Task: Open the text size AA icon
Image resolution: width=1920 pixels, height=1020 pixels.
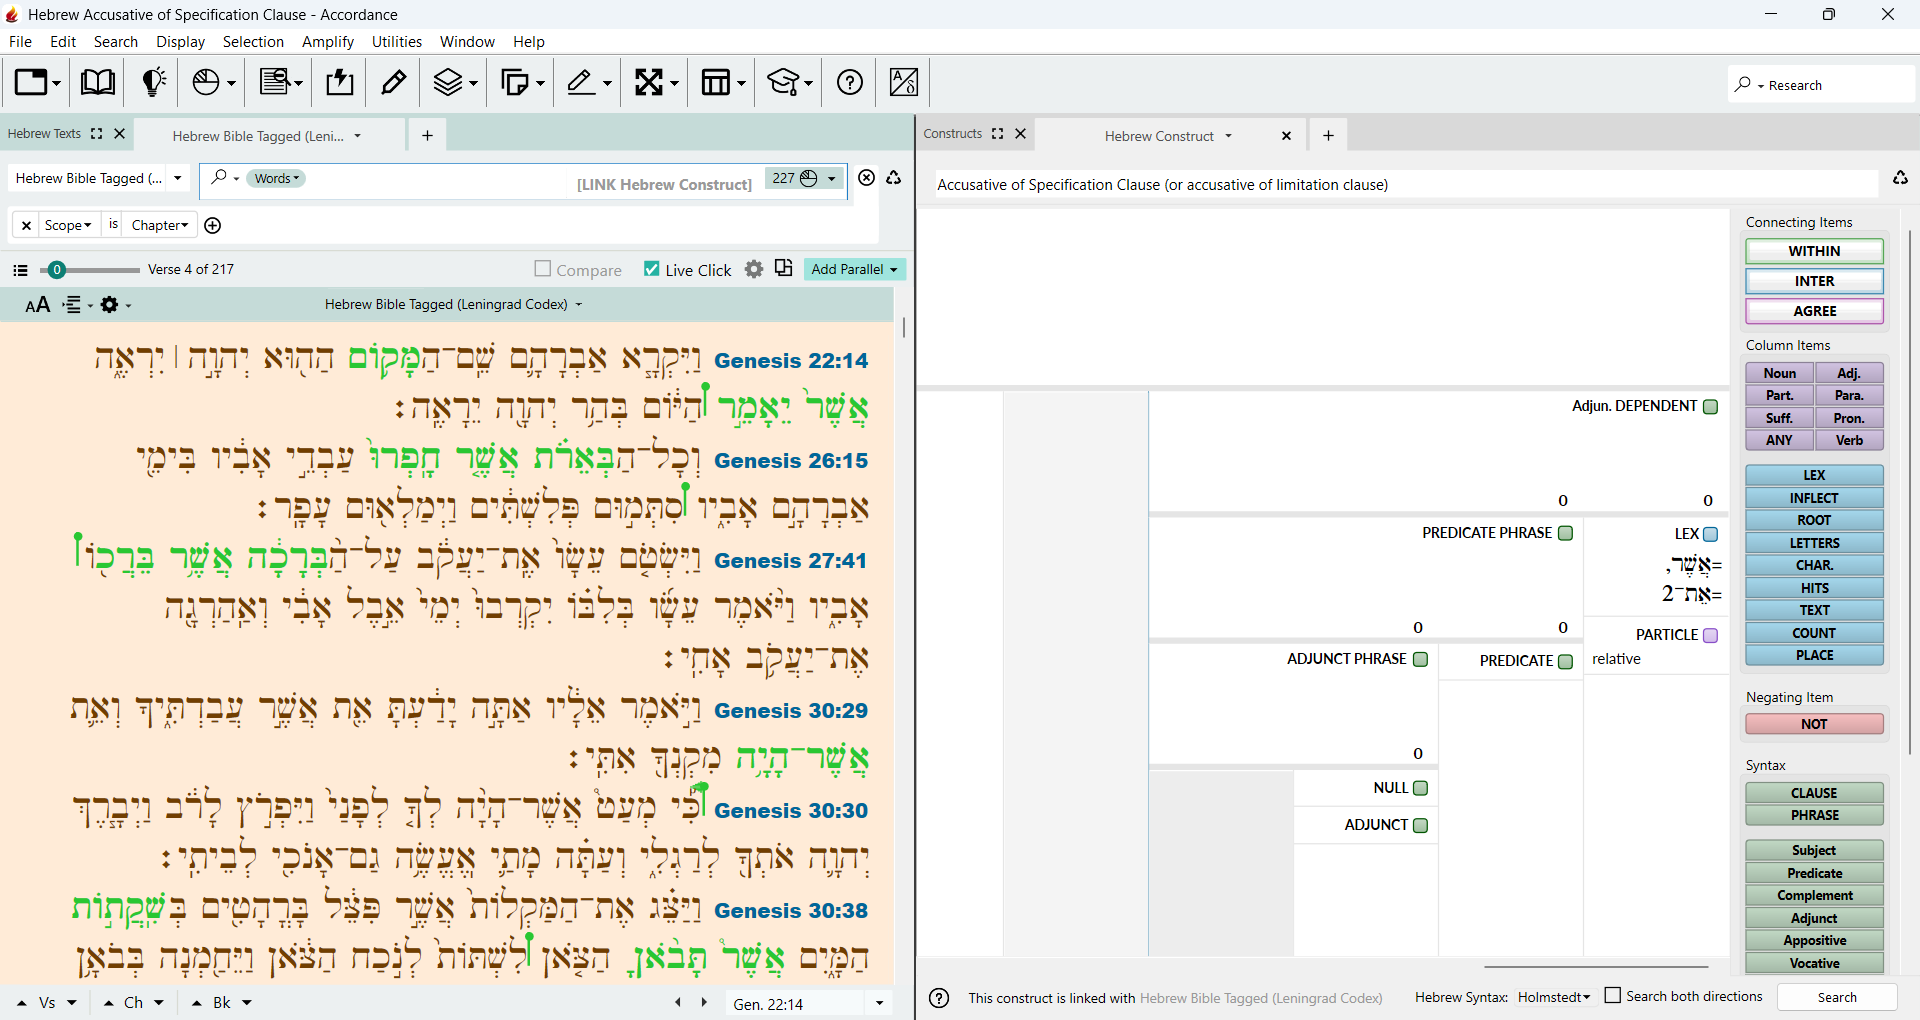Action: 37,305
